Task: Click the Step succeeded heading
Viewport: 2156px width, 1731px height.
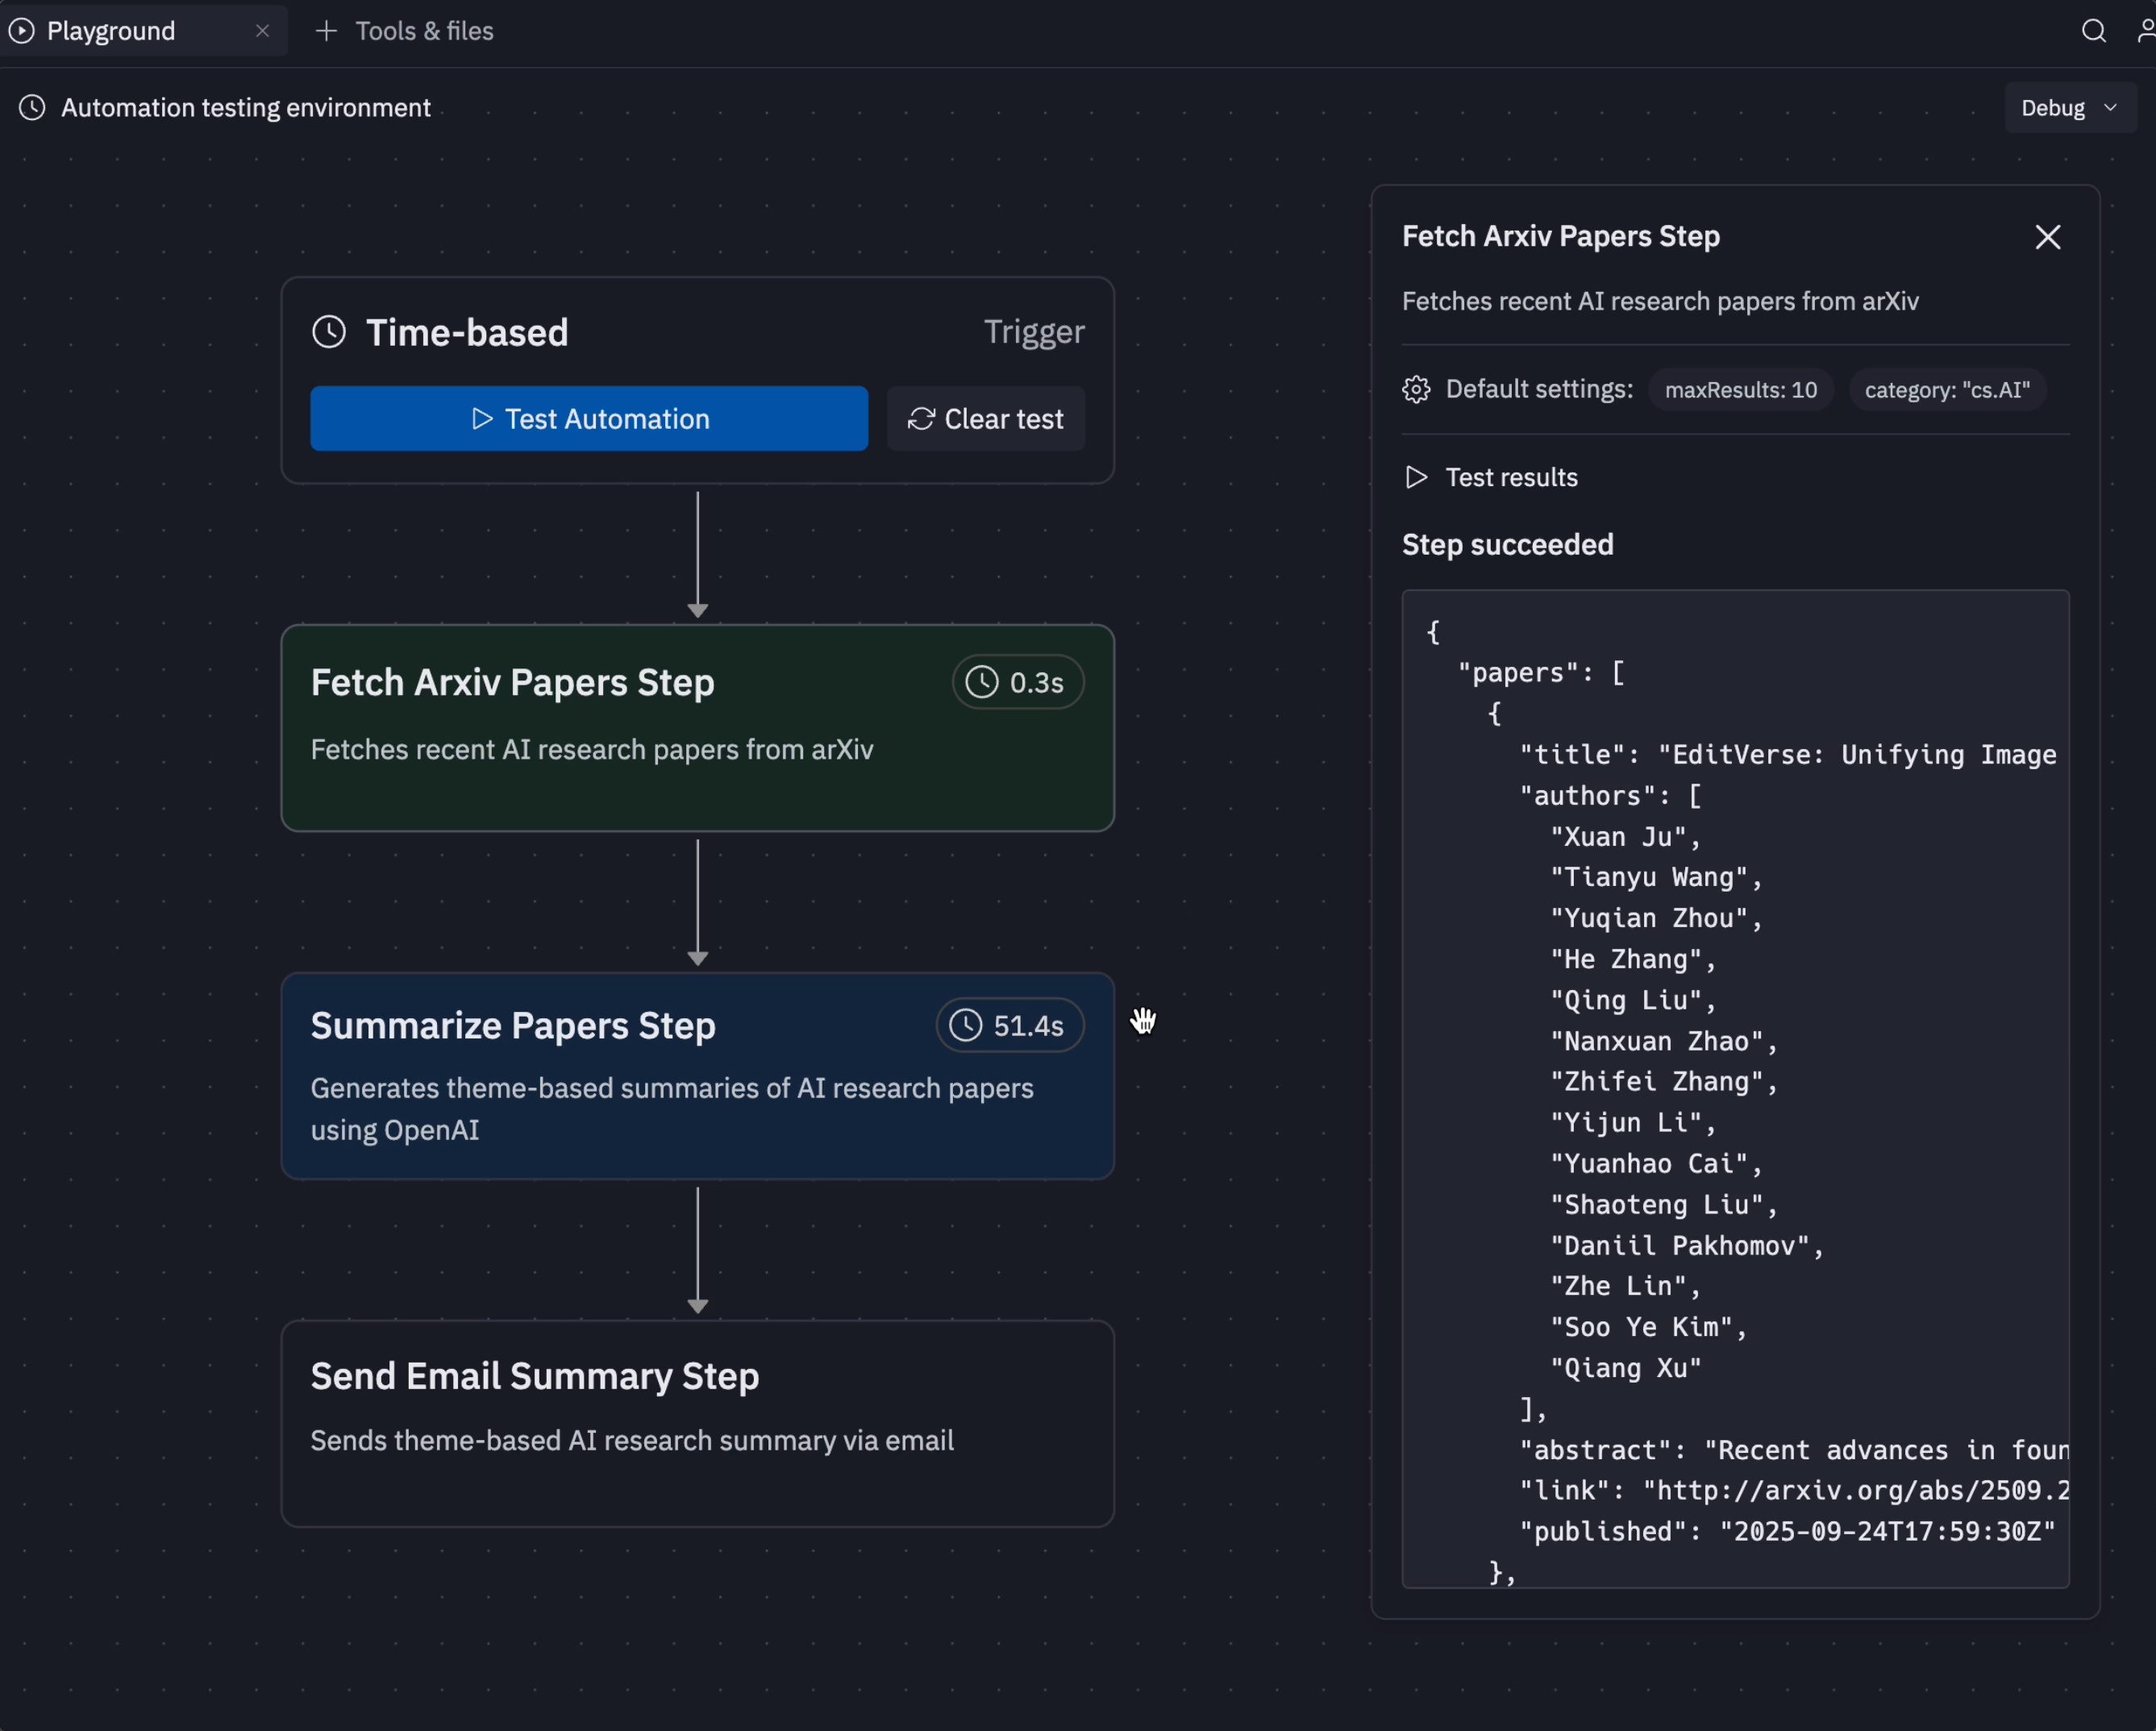Action: pos(1507,545)
